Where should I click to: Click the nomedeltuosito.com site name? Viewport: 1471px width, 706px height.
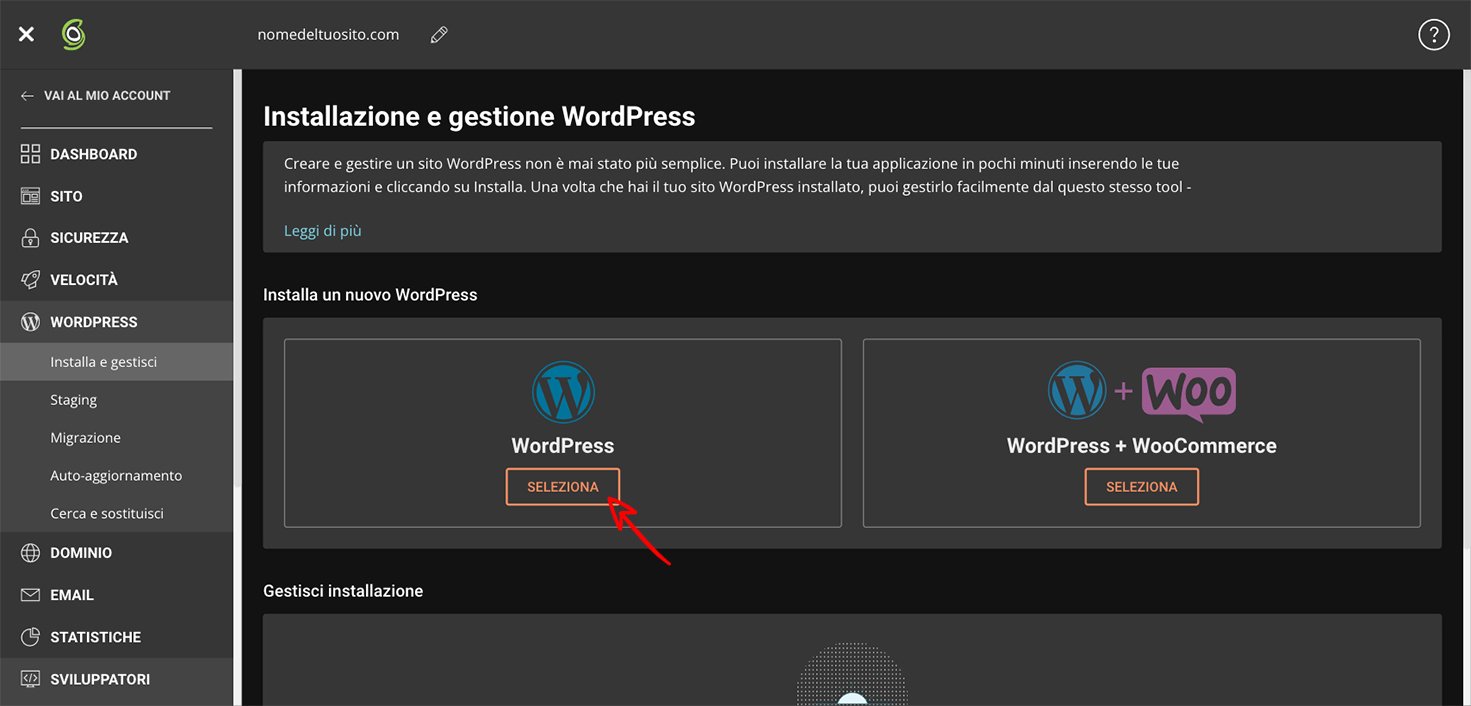tap(328, 35)
